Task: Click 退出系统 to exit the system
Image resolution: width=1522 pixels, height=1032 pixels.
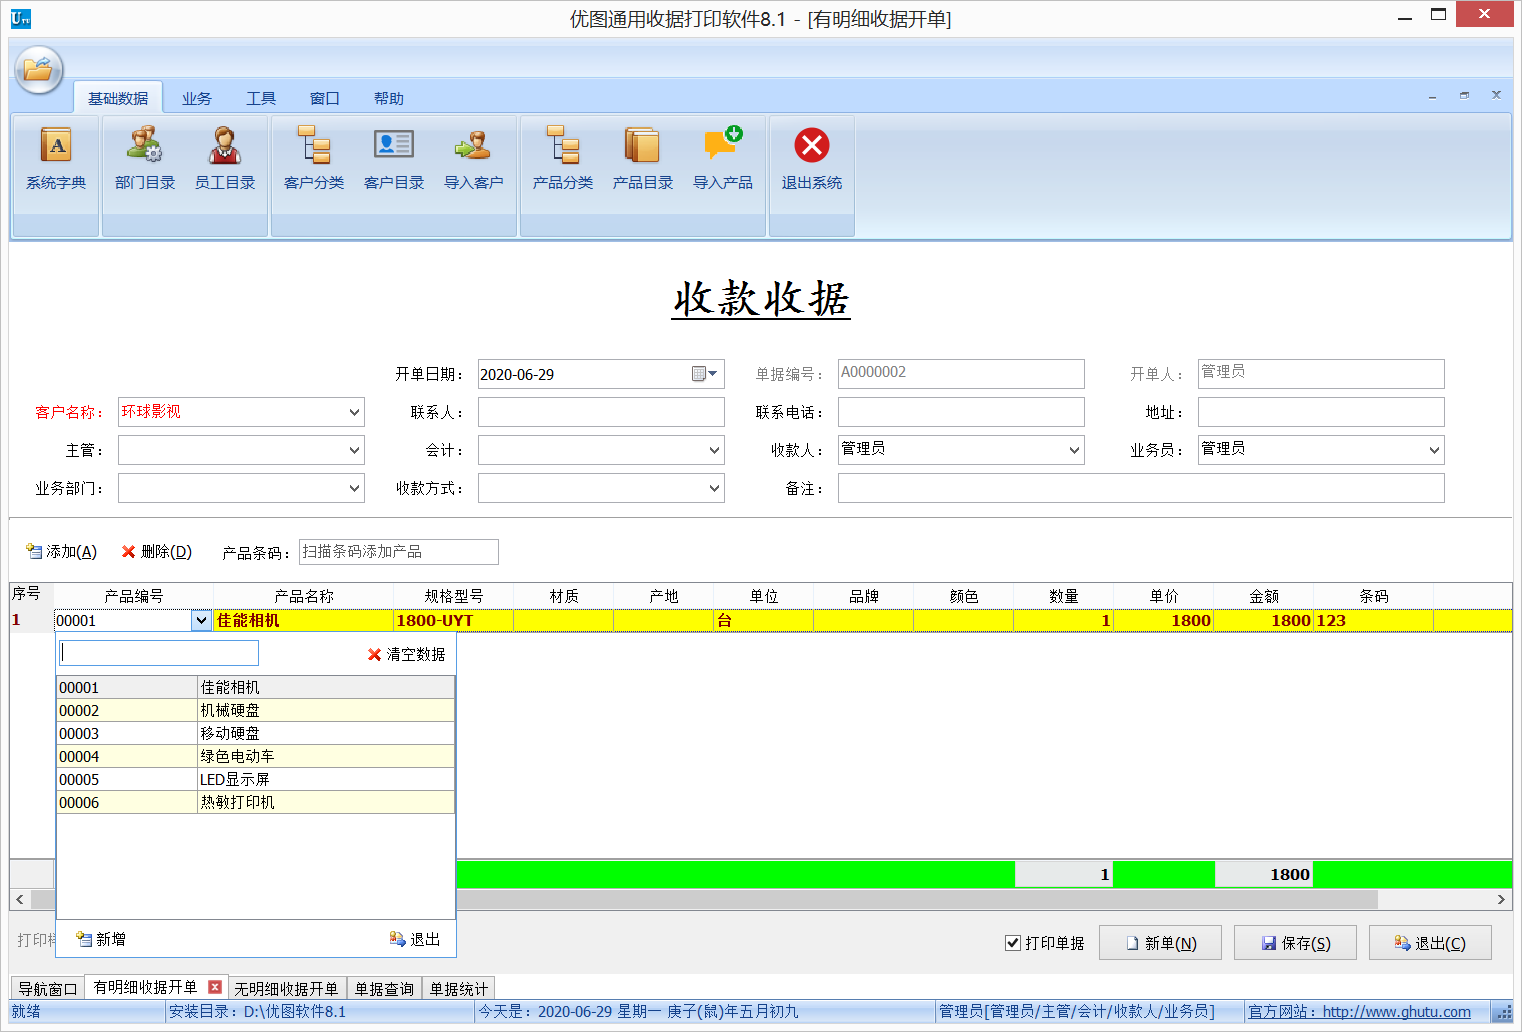Action: (811, 160)
